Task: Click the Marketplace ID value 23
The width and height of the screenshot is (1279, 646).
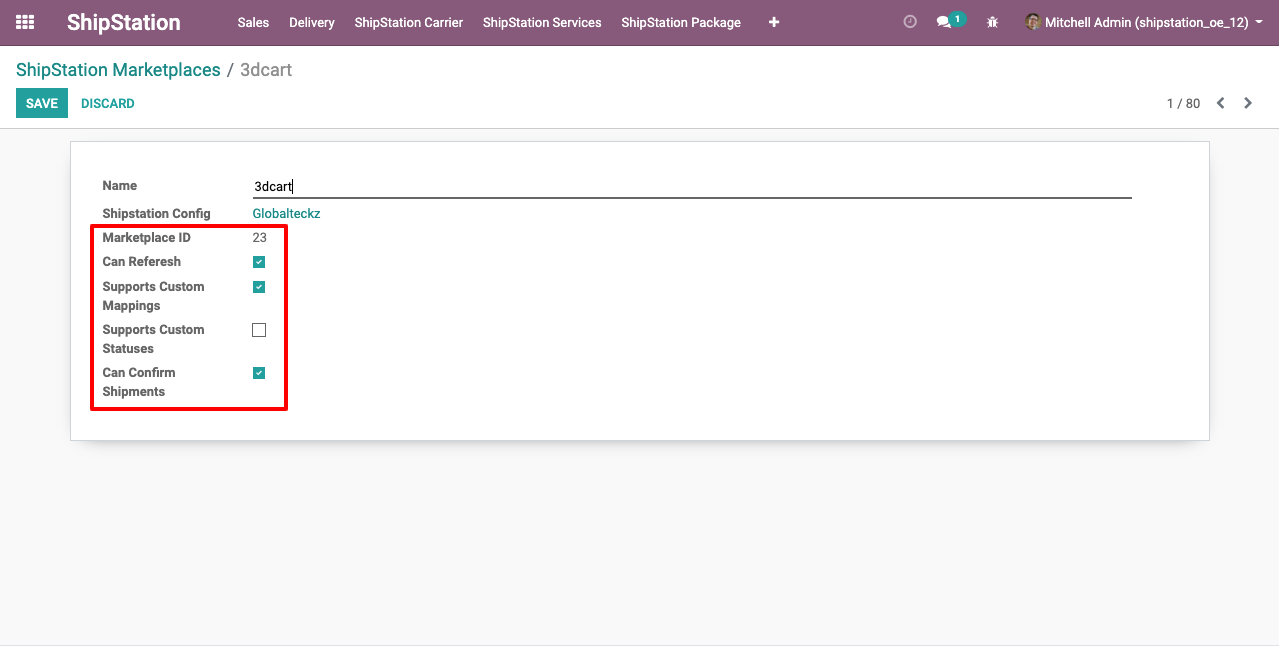Action: click(x=260, y=238)
